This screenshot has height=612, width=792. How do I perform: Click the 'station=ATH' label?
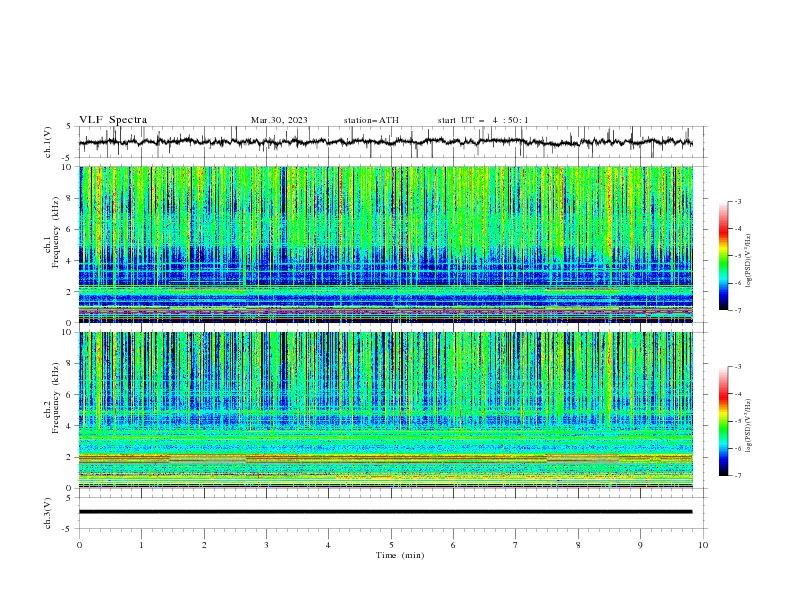point(371,120)
